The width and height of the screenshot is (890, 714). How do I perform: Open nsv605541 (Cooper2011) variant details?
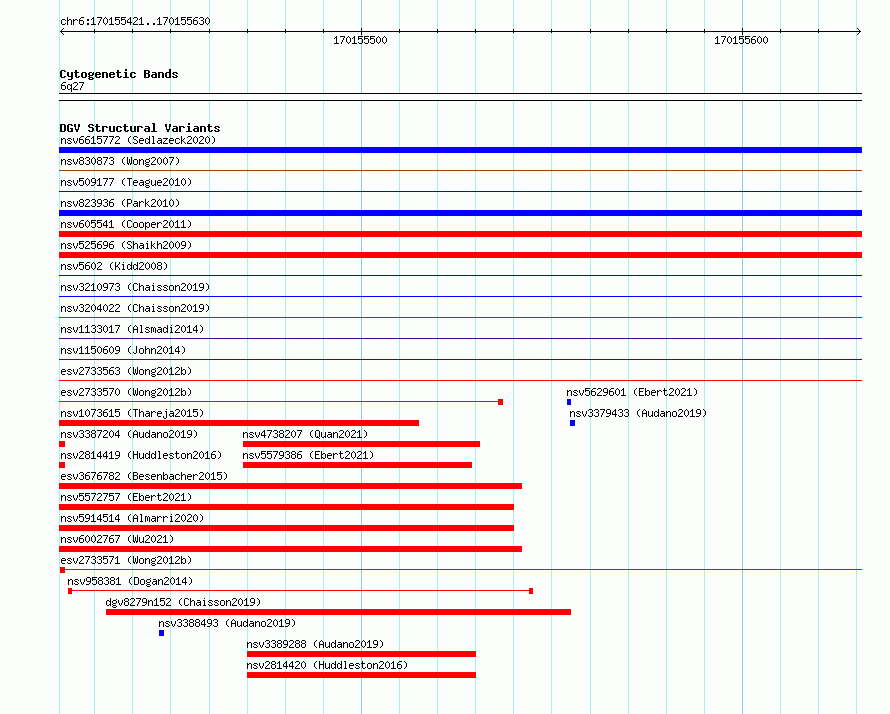[126, 224]
